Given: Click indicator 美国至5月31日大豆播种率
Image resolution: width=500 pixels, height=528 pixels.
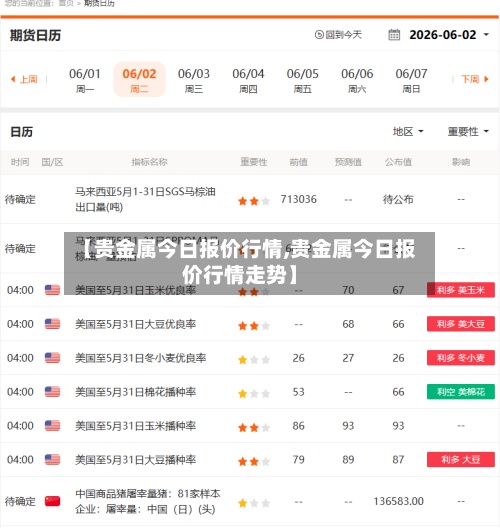Looking at the screenshot, I should click(x=135, y=460).
